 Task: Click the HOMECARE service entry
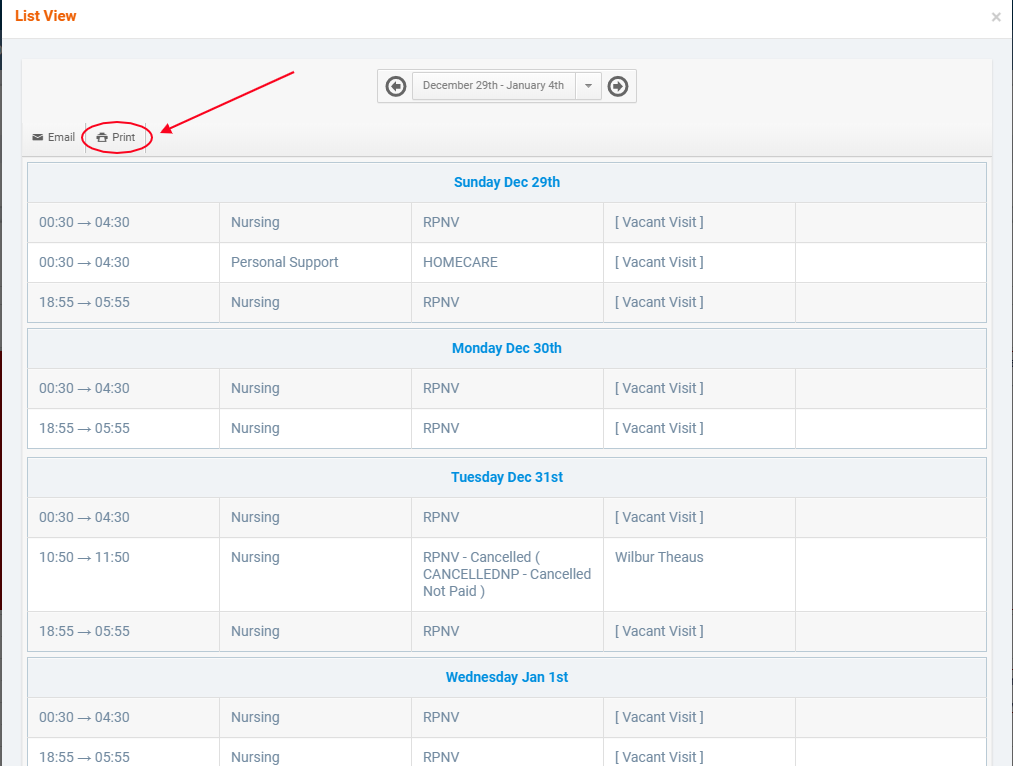point(460,262)
